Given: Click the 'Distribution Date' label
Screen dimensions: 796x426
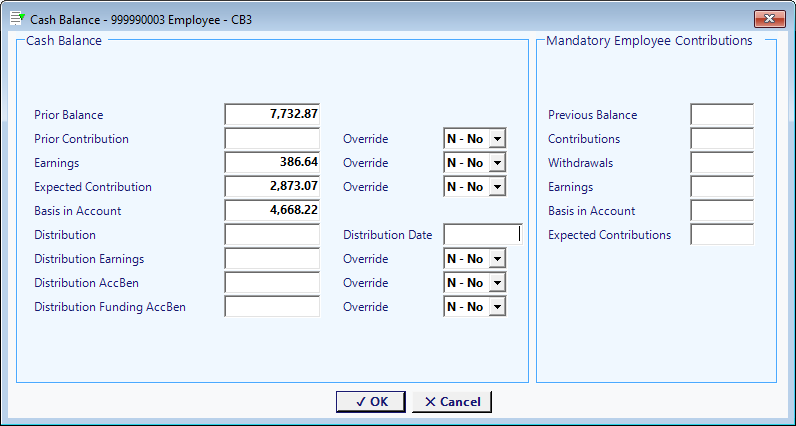Looking at the screenshot, I should 388,235.
